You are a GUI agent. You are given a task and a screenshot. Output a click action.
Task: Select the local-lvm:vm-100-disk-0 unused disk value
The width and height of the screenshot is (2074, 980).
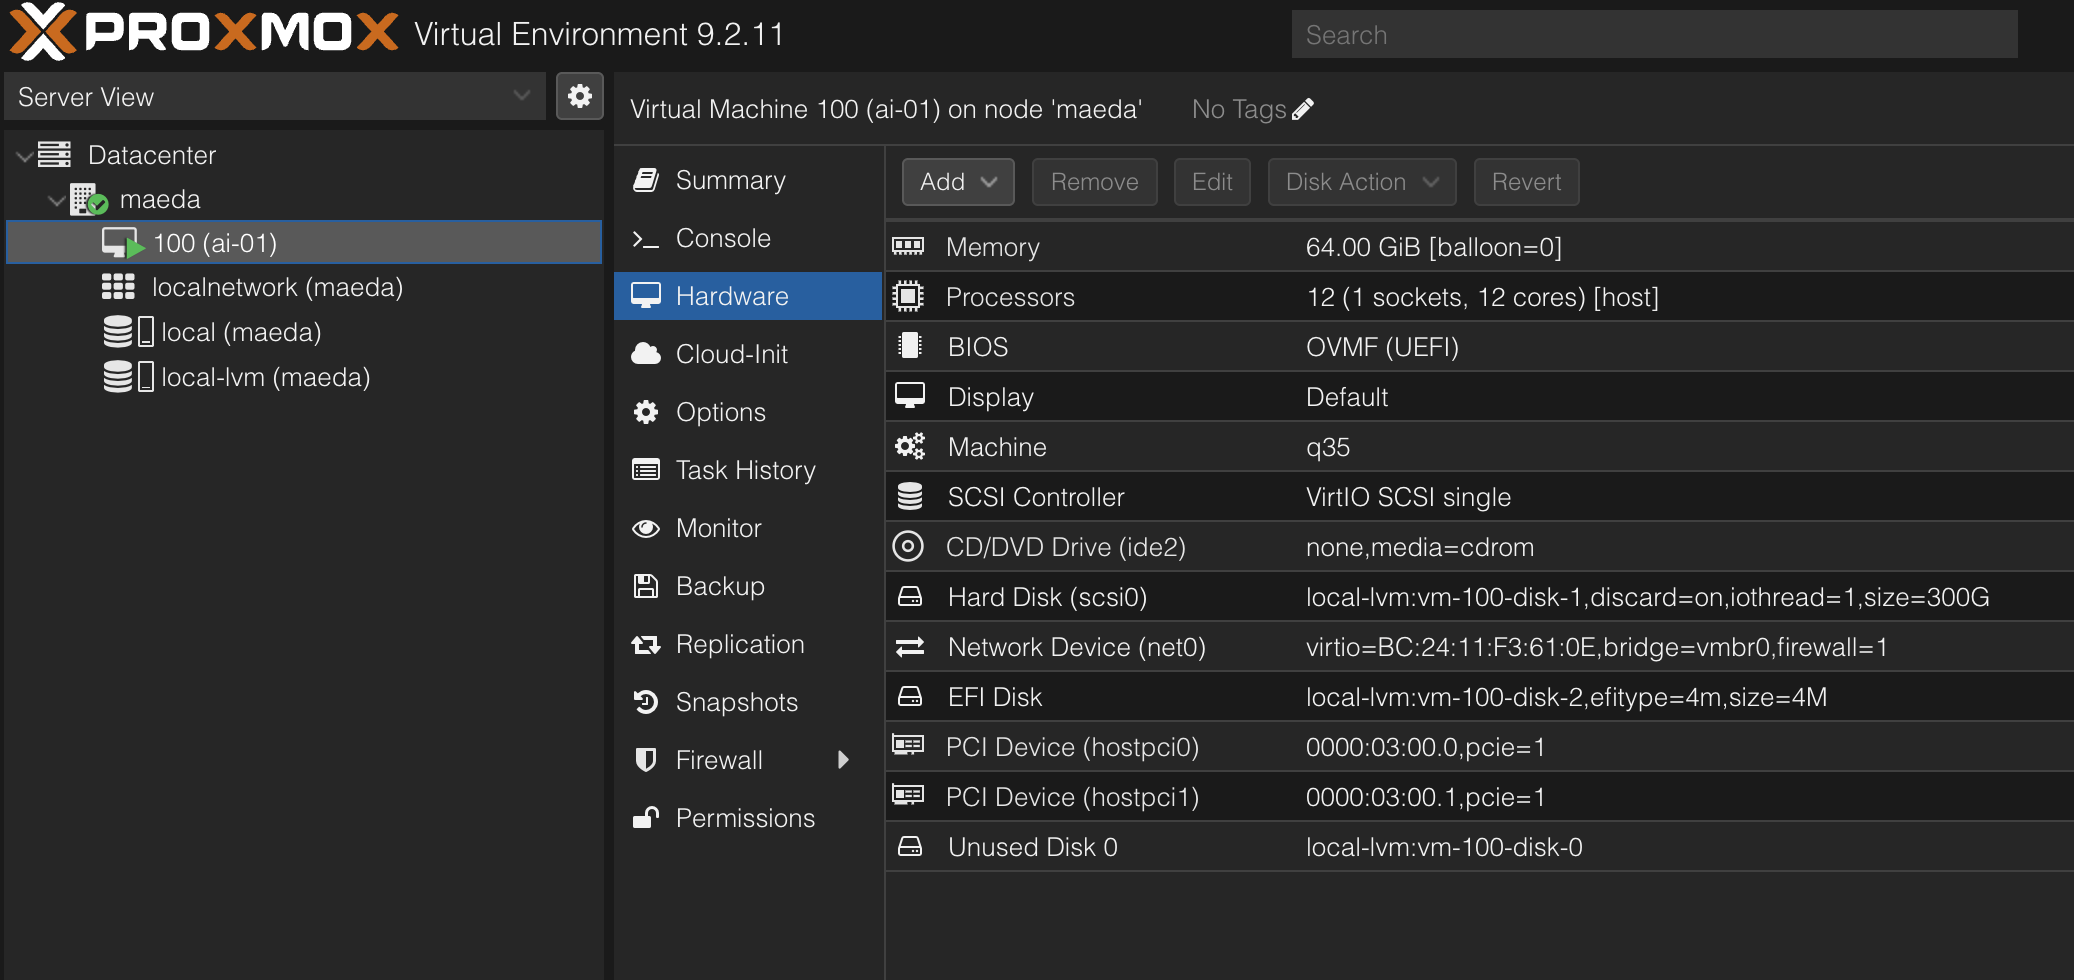pyautogui.click(x=1444, y=847)
